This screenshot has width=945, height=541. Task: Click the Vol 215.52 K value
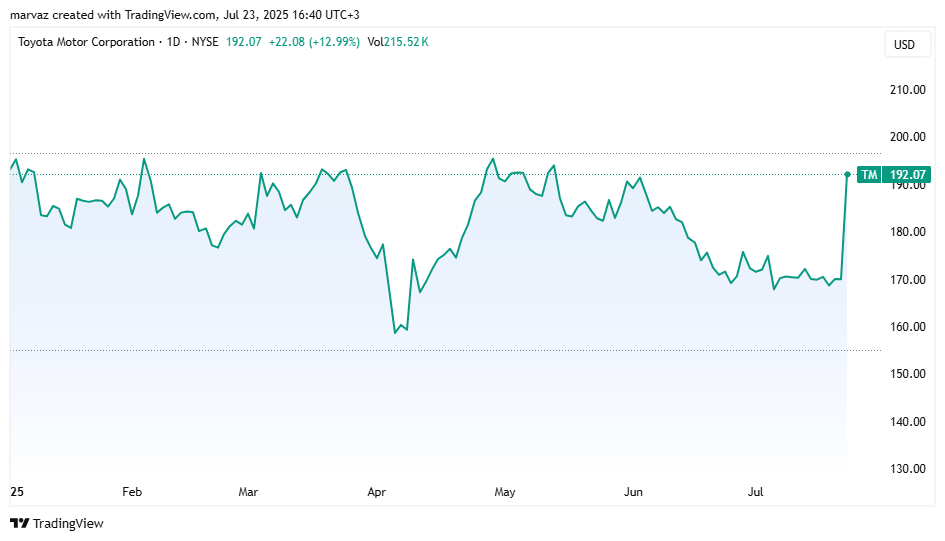click(398, 42)
